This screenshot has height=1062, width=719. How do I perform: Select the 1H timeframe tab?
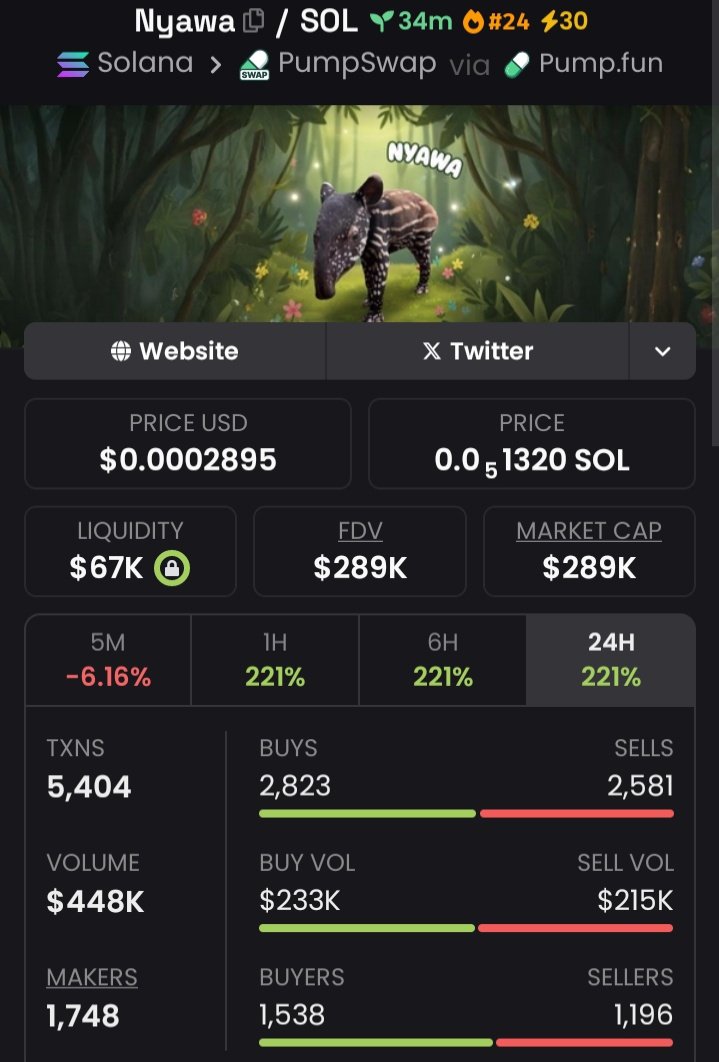(275, 660)
